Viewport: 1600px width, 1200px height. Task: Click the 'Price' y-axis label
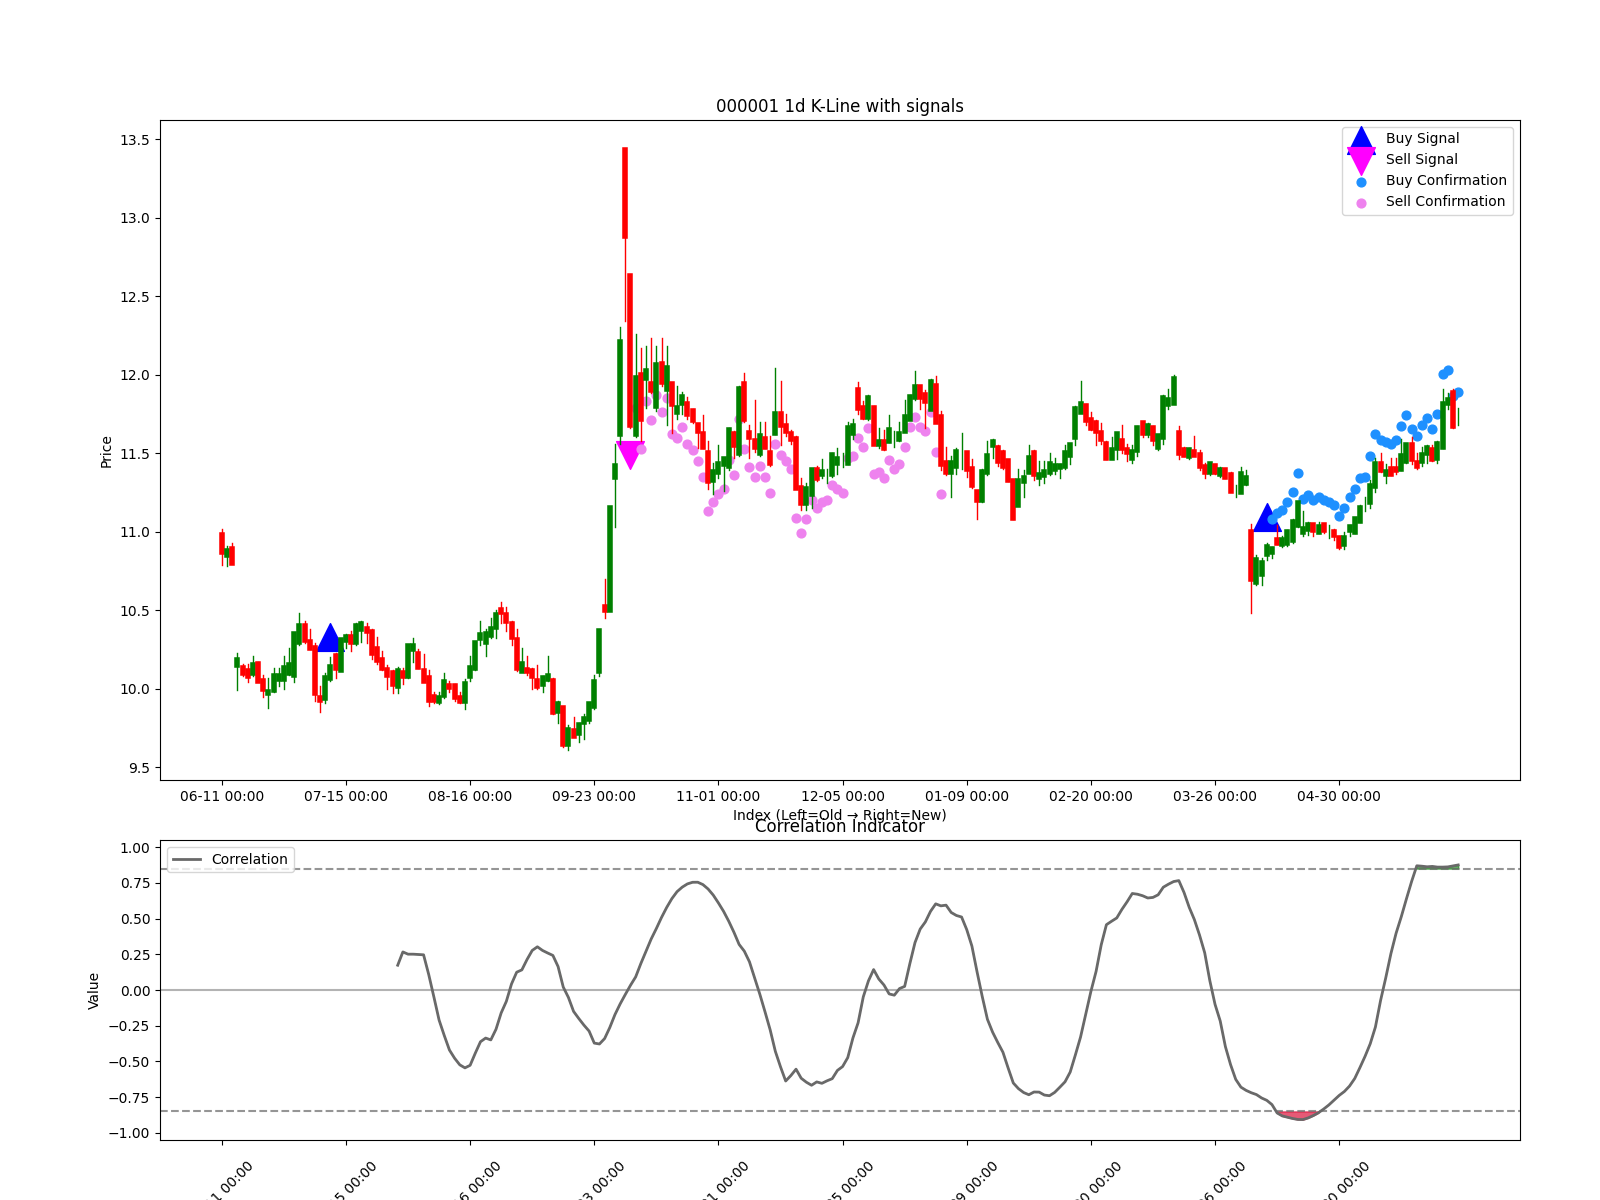[x=106, y=452]
